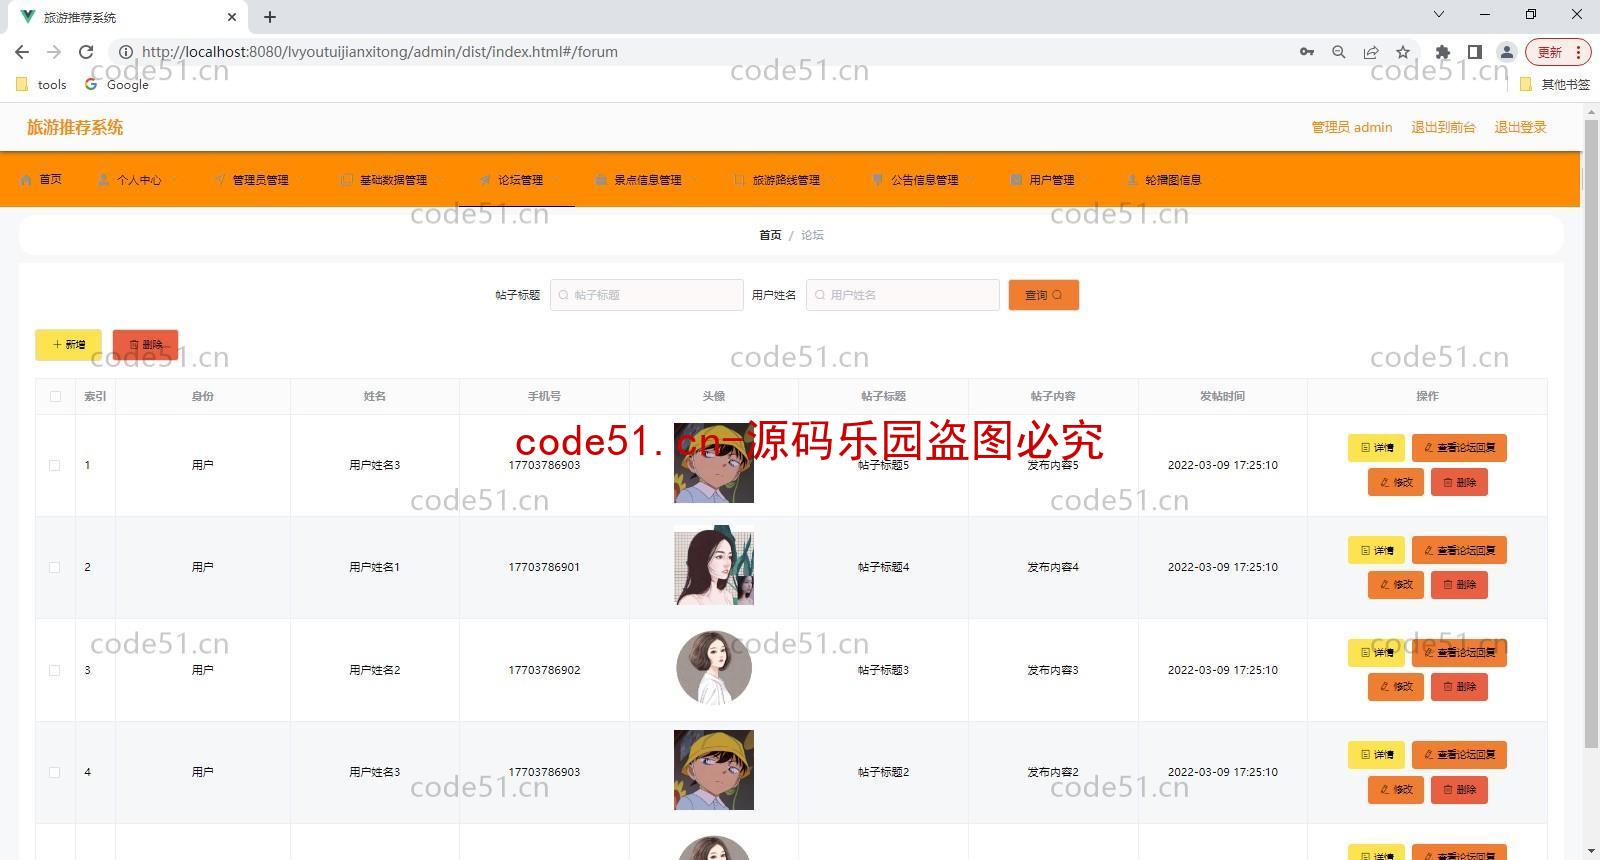1600x860 pixels.
Task: Expand the 个人中心 menu
Action: (138, 180)
